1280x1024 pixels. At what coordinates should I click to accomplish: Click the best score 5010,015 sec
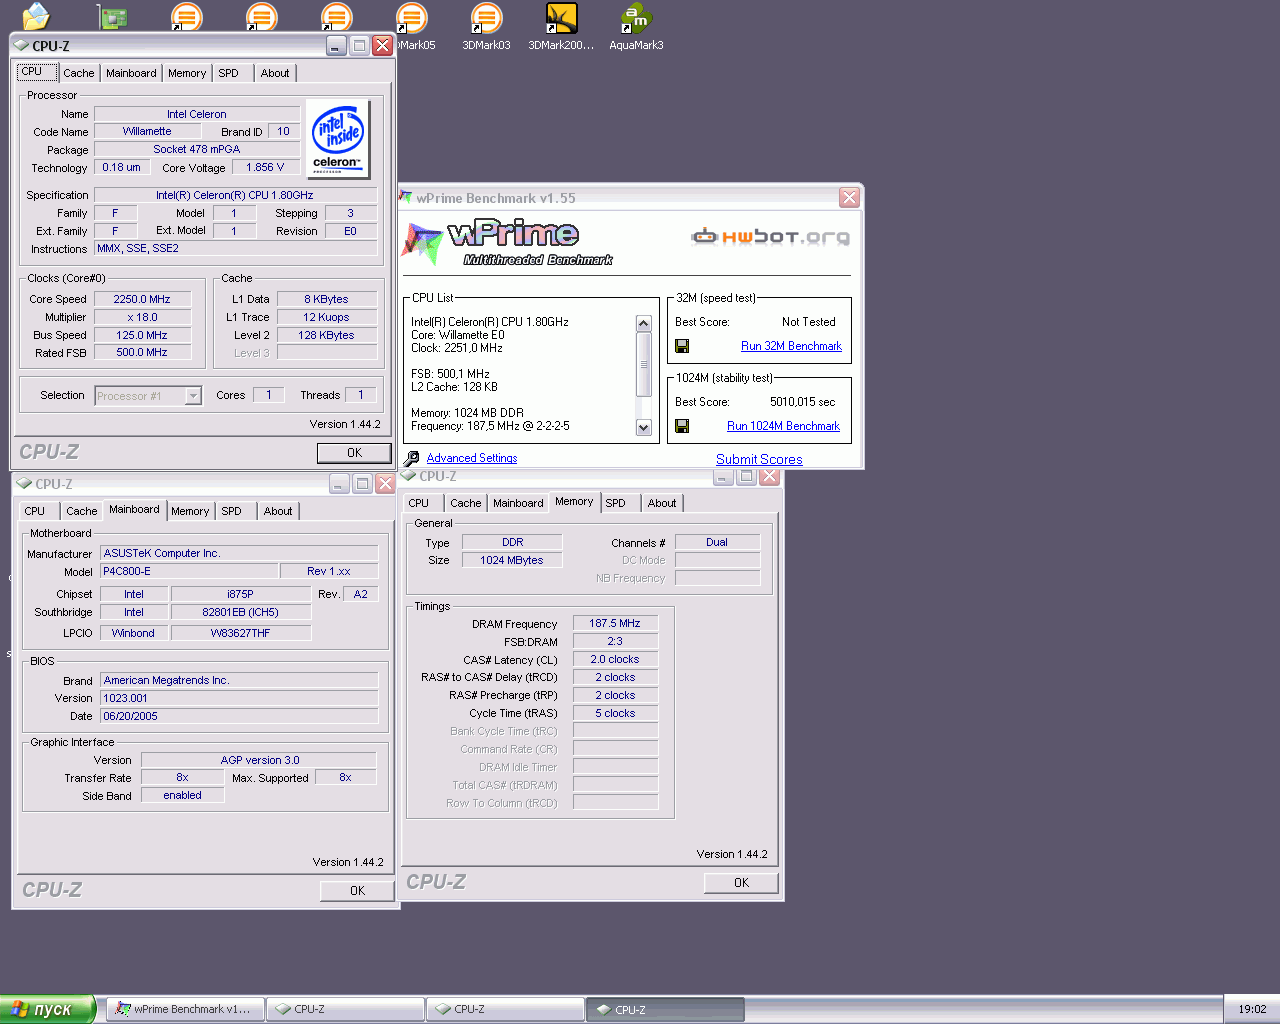click(x=802, y=402)
